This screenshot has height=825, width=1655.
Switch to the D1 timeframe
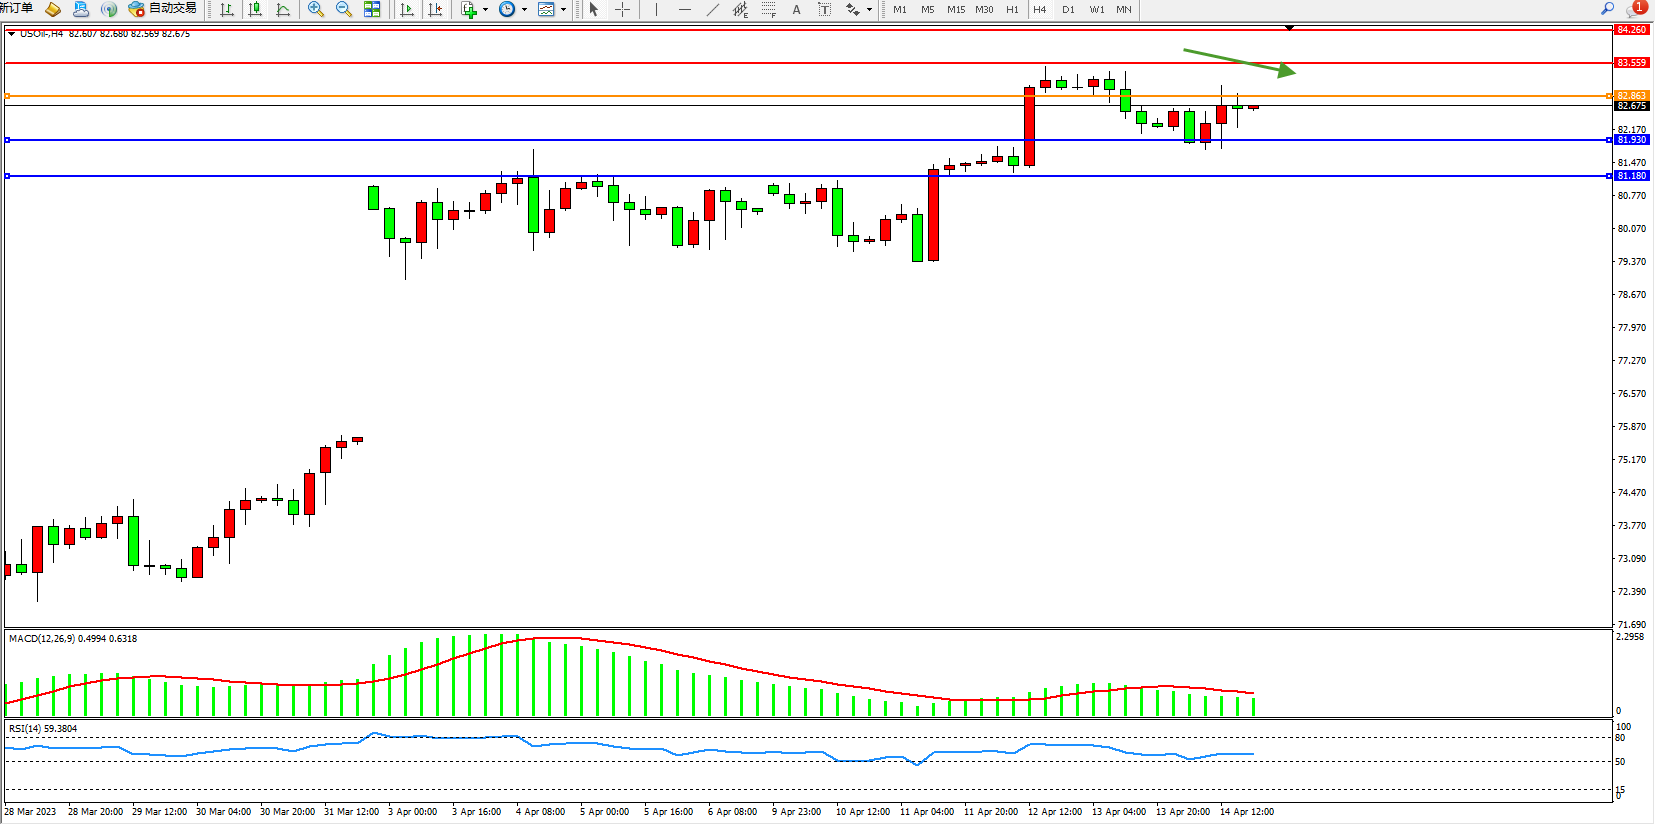[x=1068, y=10]
